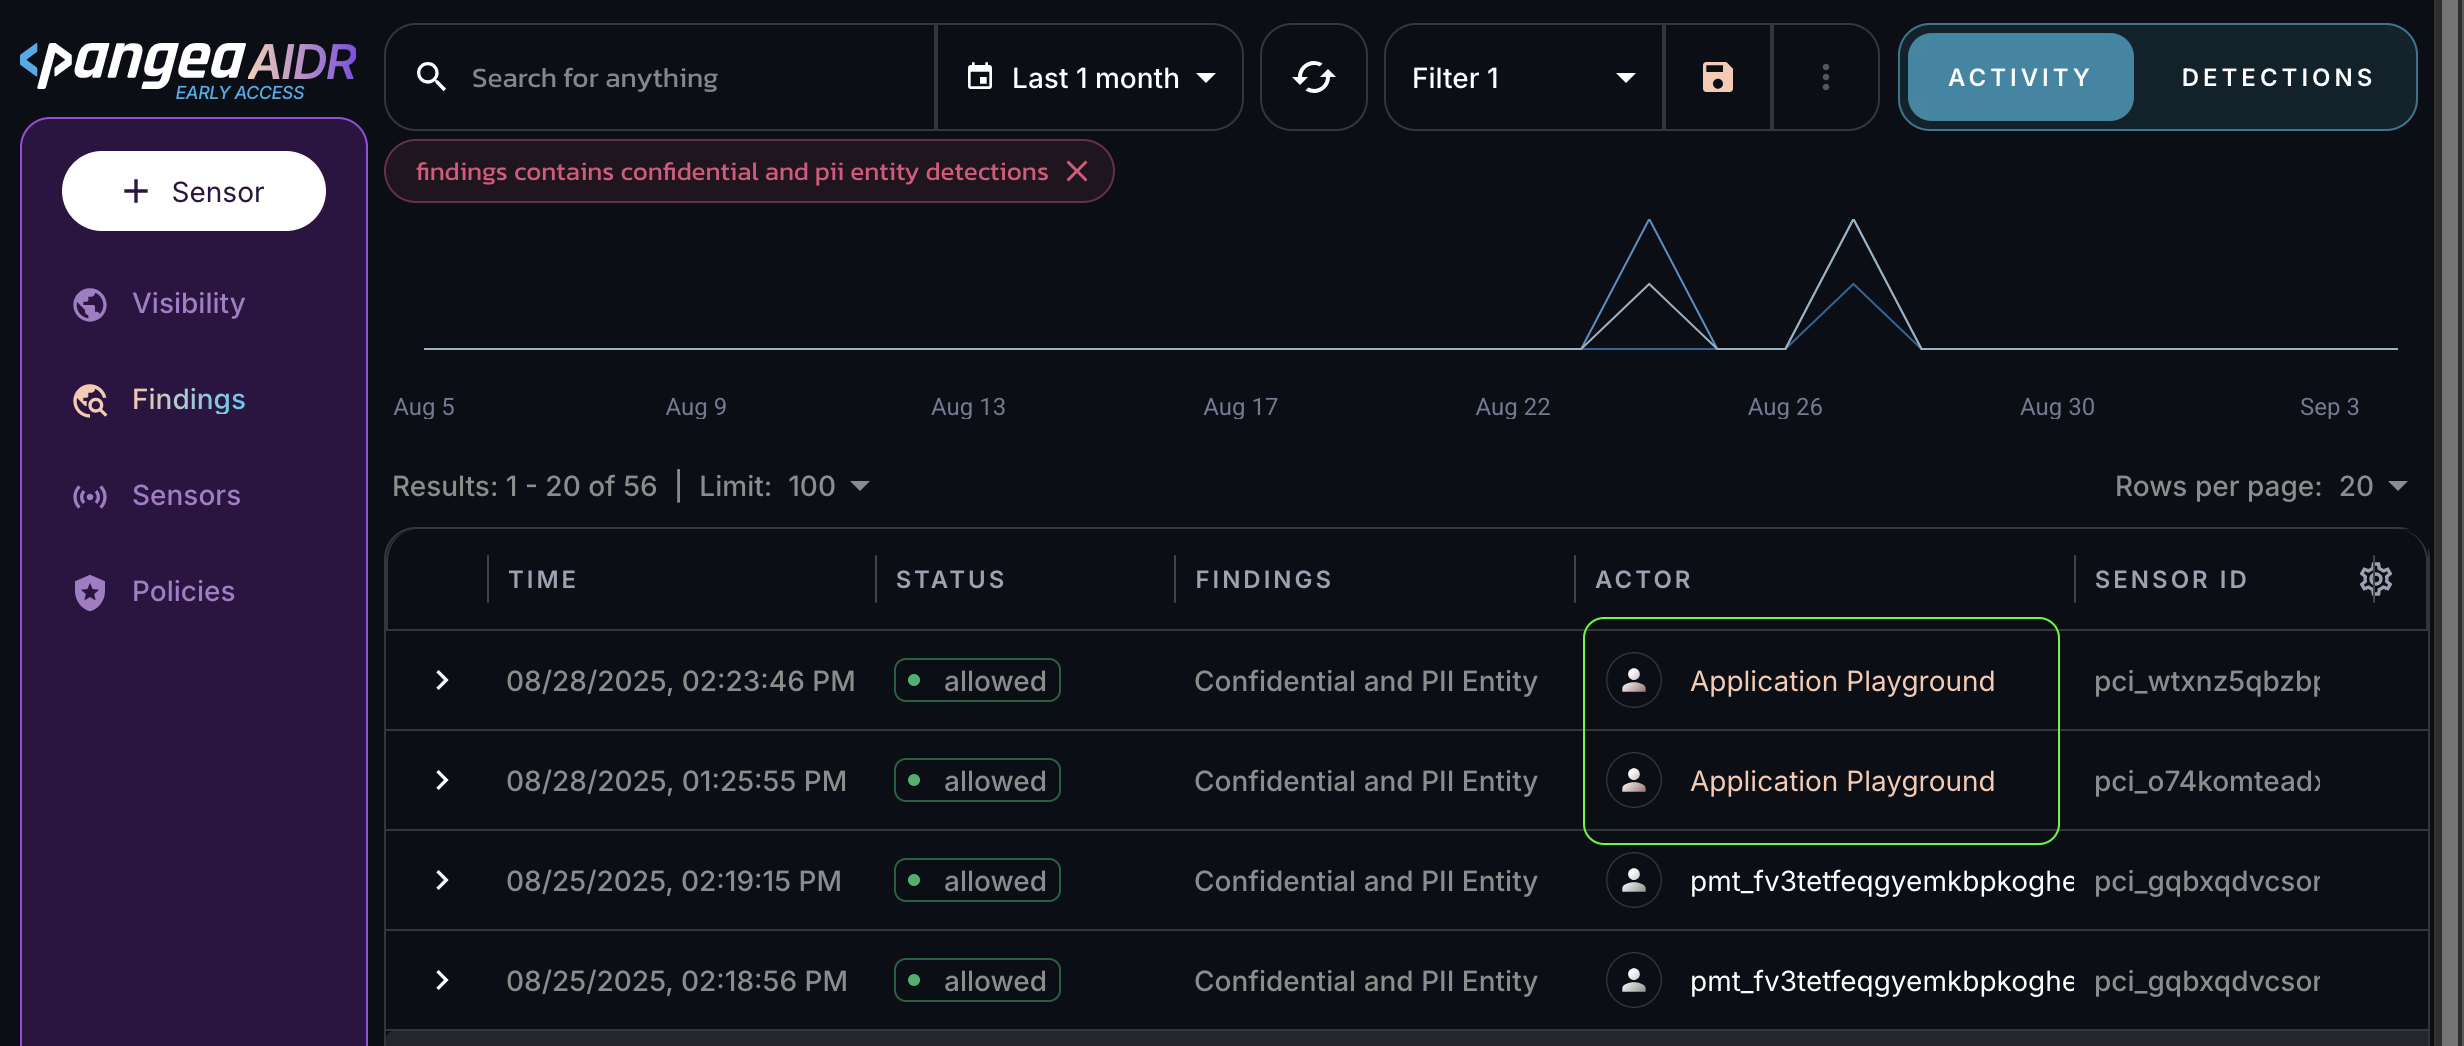
Task: Click the pmt_fv3tetfeqgyemkbpkoghe actor in 02:18:56 PM row
Action: tap(1881, 980)
